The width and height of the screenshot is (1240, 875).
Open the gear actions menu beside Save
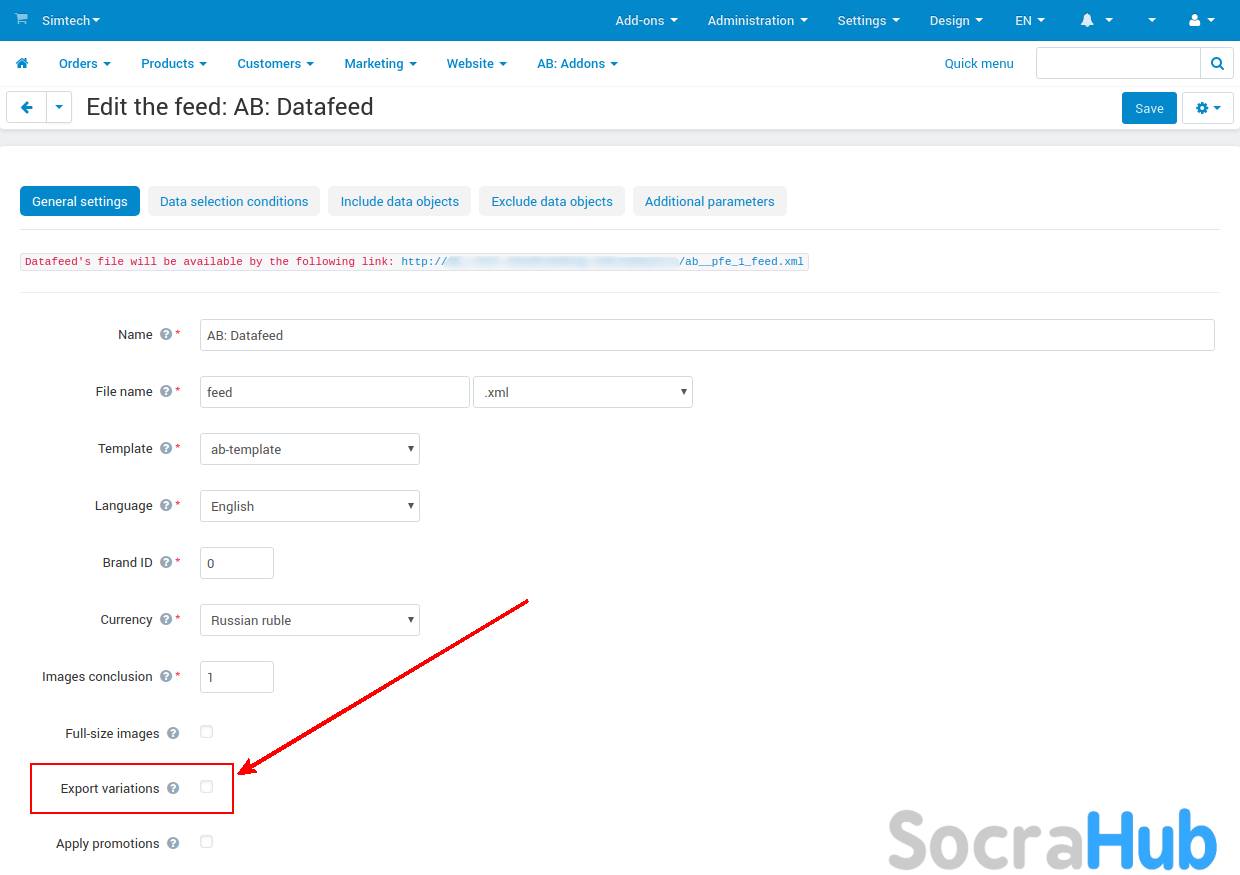tap(1208, 108)
